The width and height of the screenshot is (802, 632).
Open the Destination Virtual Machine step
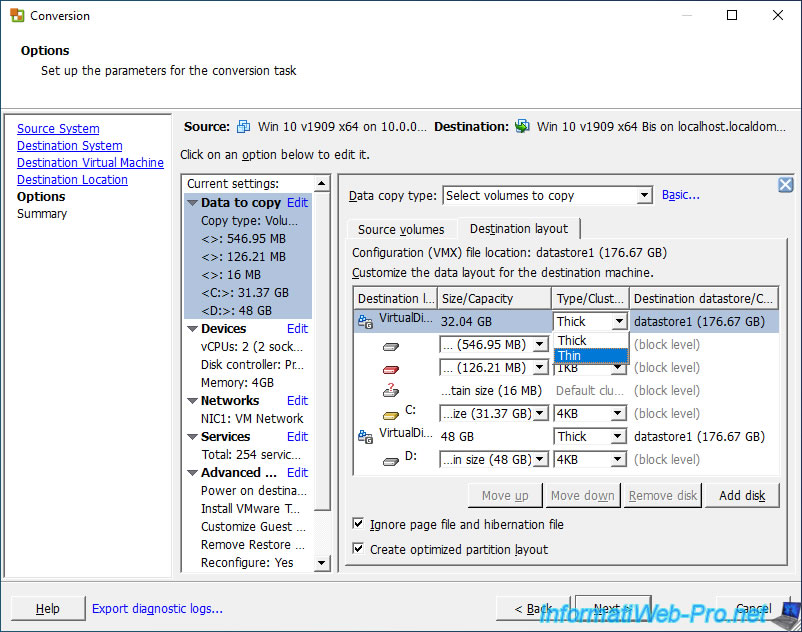coord(90,163)
